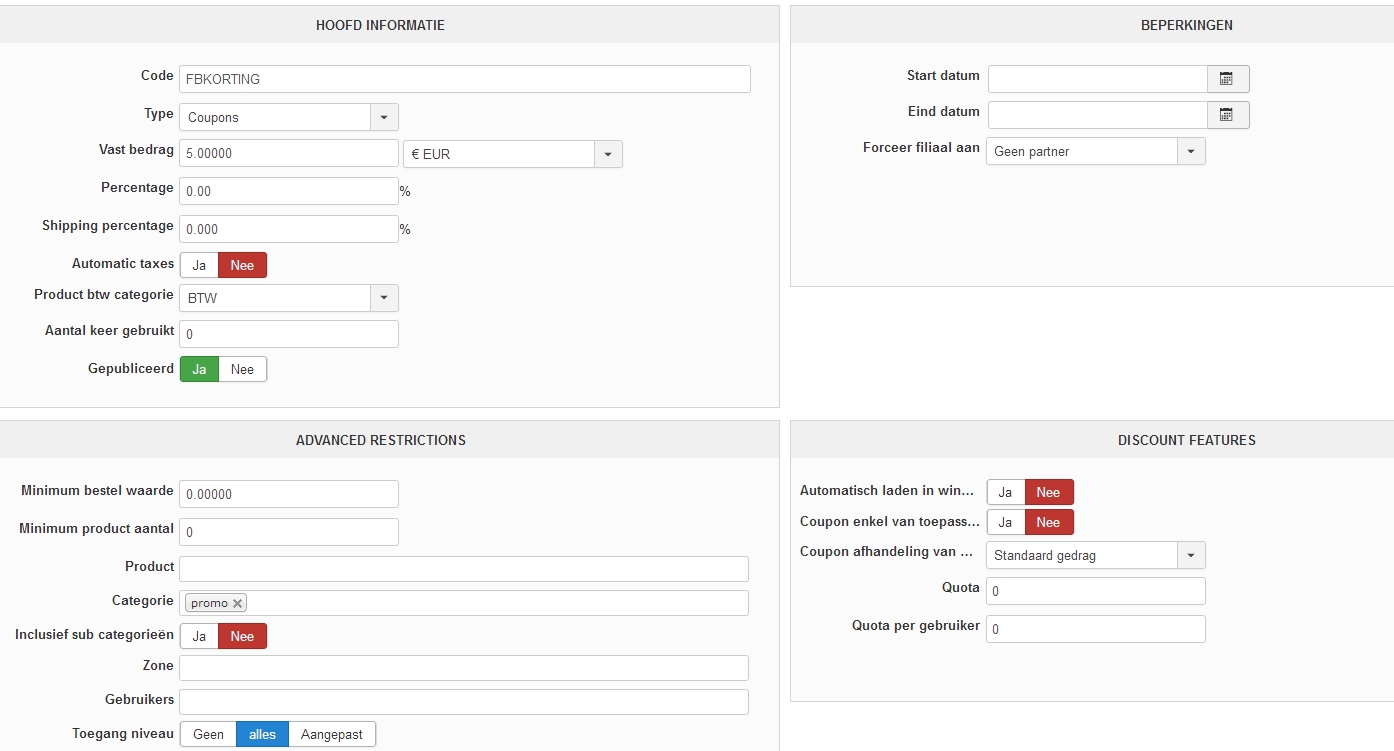
Task: Click the Code input field
Action: pyautogui.click(x=464, y=79)
